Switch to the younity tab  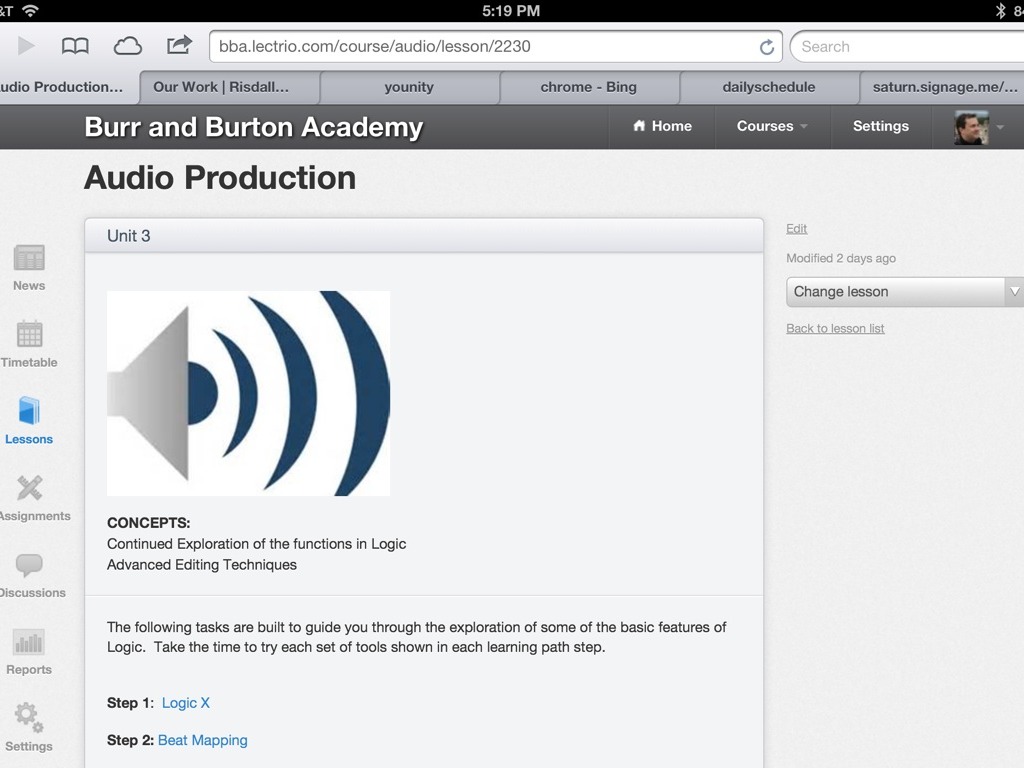tap(409, 87)
